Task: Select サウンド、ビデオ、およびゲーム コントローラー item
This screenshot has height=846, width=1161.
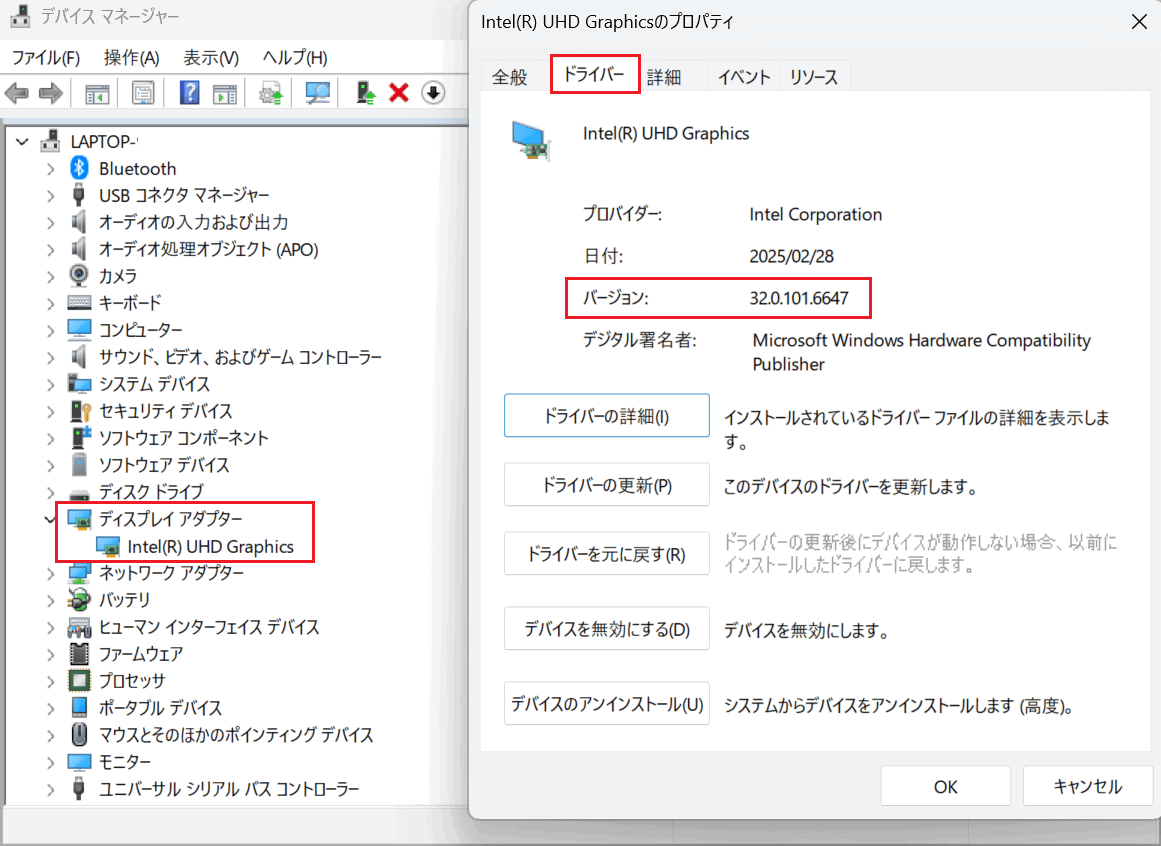Action: click(240, 357)
